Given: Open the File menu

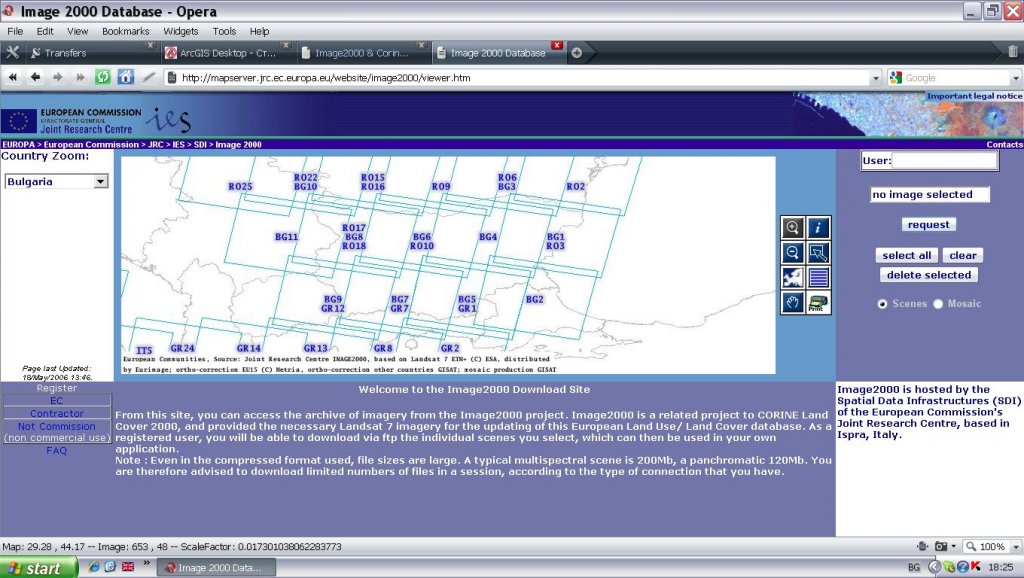Looking at the screenshot, I should (15, 31).
